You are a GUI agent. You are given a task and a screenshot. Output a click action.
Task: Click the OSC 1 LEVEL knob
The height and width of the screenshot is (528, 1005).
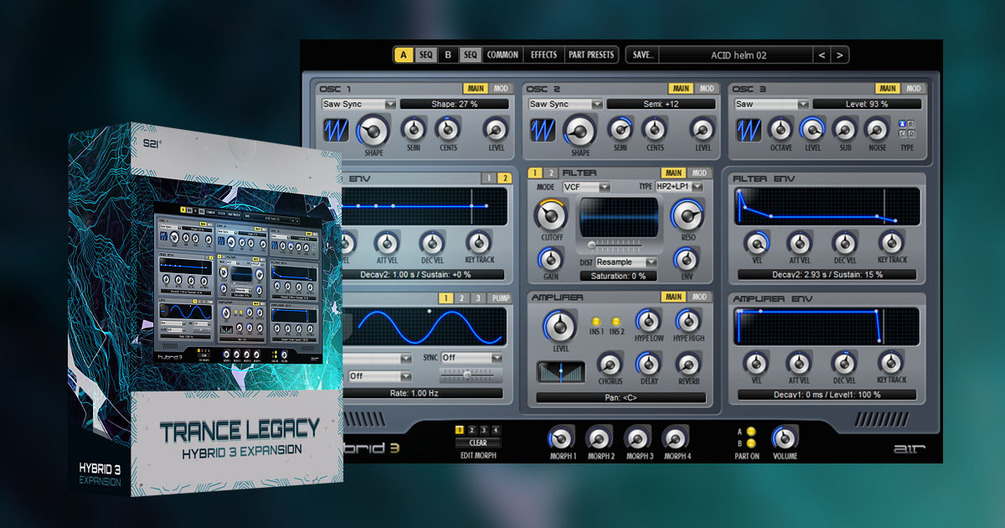[495, 129]
